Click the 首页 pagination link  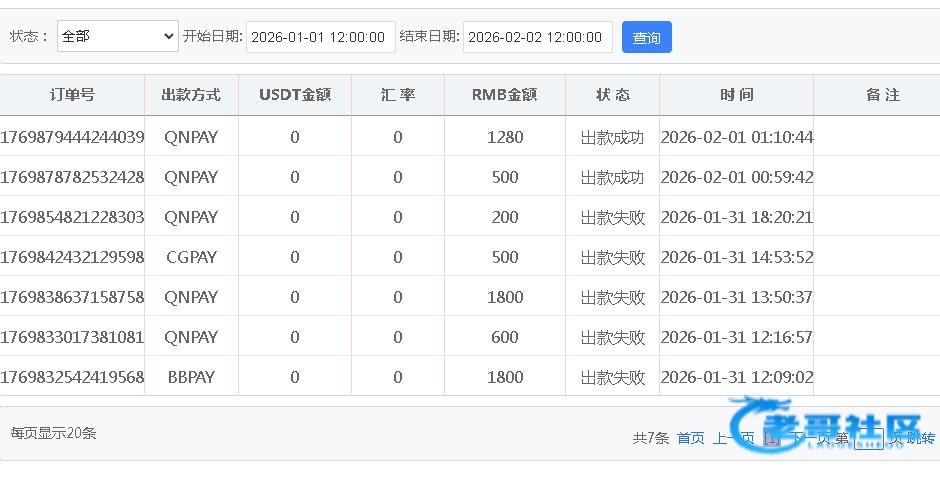690,438
